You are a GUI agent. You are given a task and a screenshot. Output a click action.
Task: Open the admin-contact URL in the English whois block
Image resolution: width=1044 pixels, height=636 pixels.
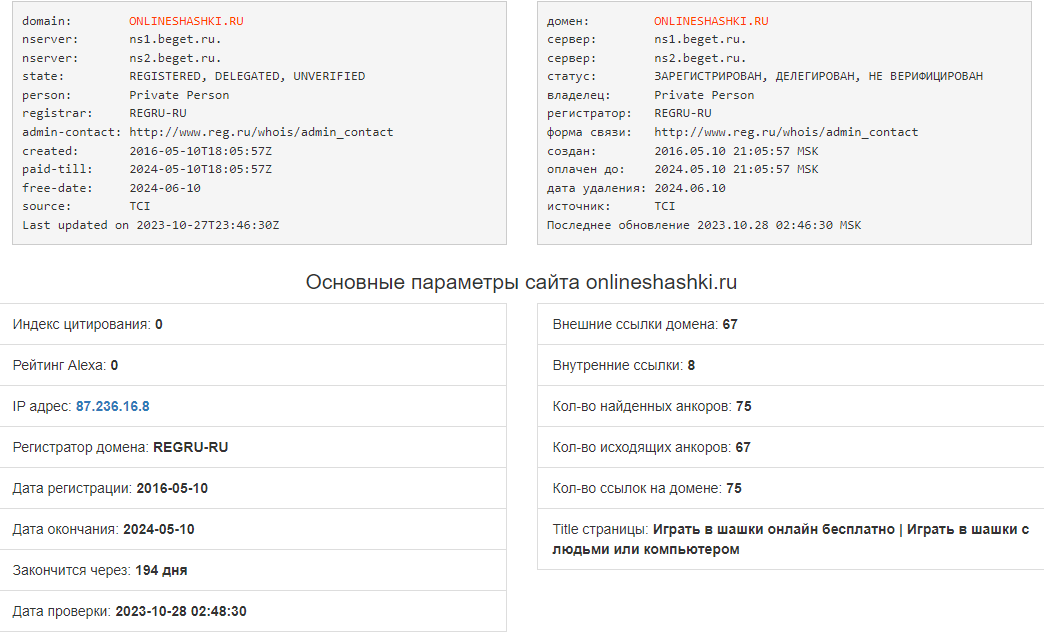(261, 132)
